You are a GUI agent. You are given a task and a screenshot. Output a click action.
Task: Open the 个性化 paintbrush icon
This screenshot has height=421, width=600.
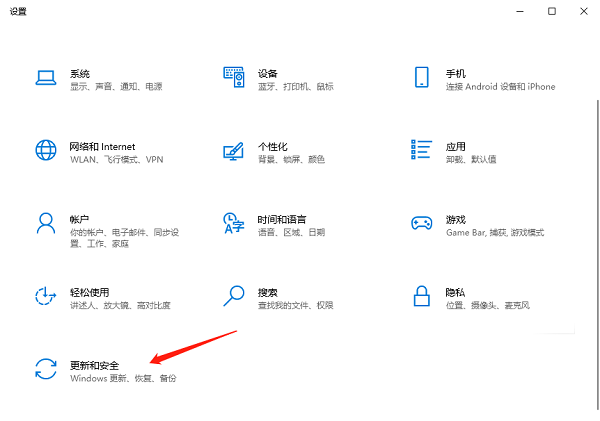point(233,151)
